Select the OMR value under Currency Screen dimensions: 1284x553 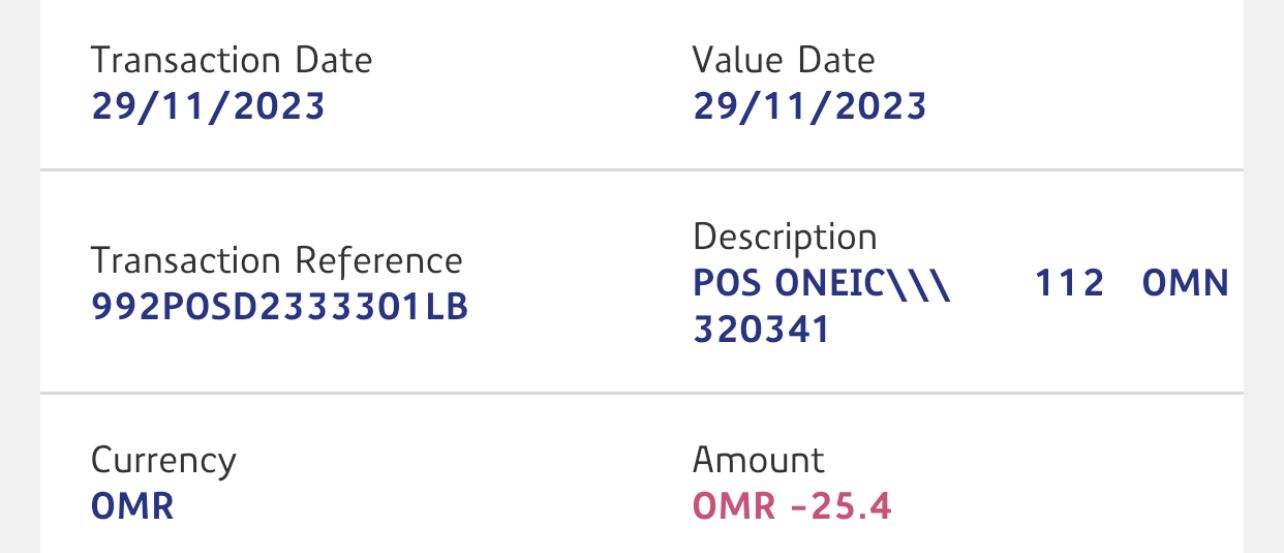click(132, 506)
